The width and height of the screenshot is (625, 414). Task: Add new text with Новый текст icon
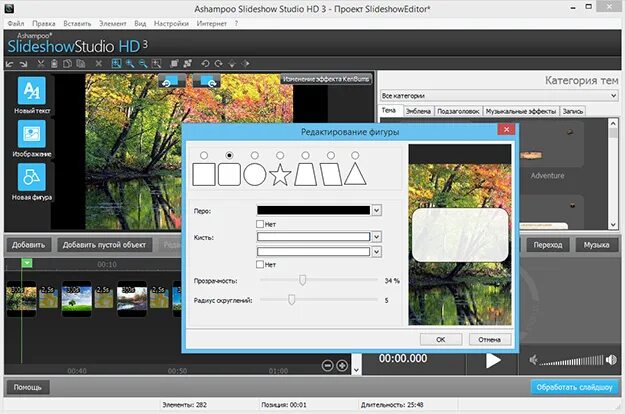[x=31, y=90]
